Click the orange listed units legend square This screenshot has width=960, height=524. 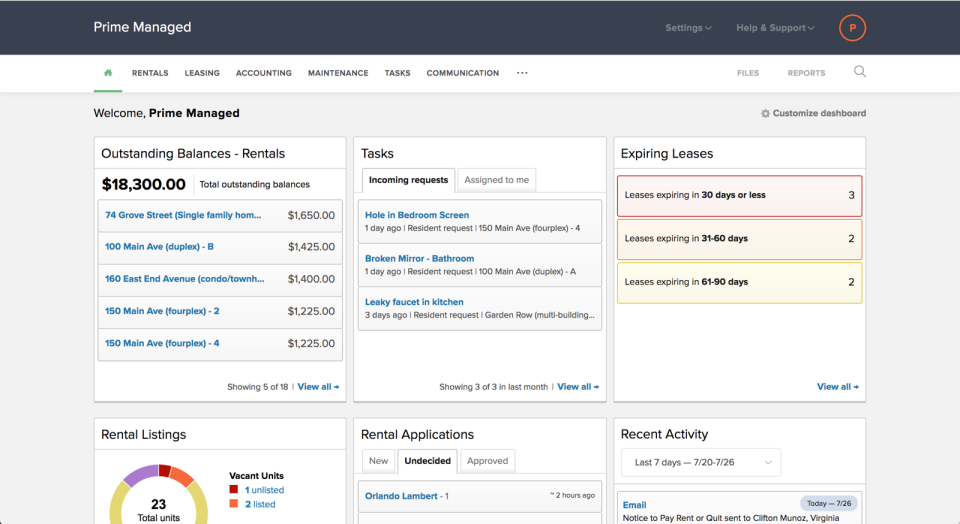point(233,503)
